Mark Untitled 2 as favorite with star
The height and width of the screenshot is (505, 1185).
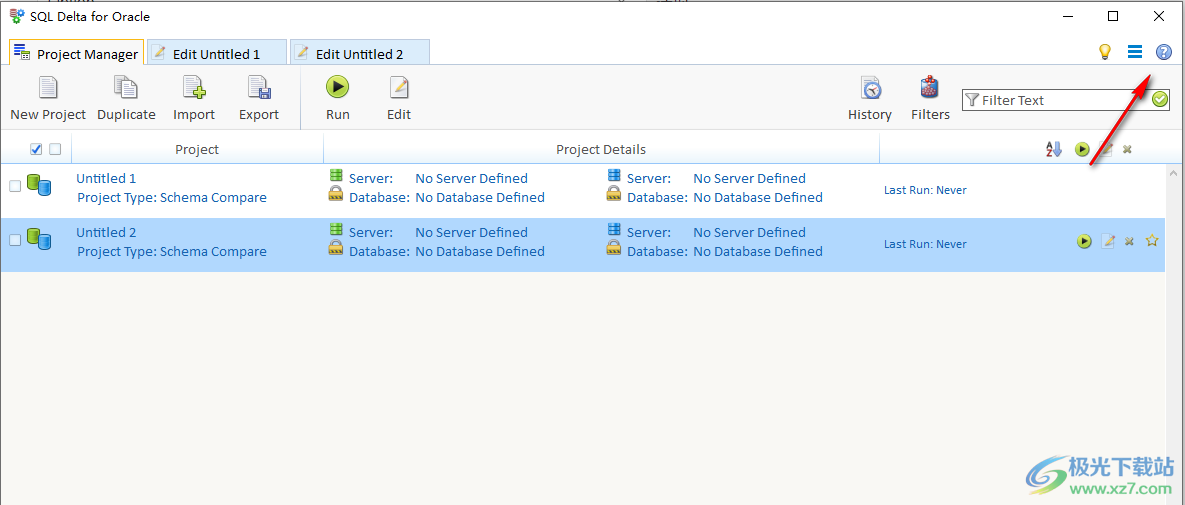click(x=1152, y=240)
